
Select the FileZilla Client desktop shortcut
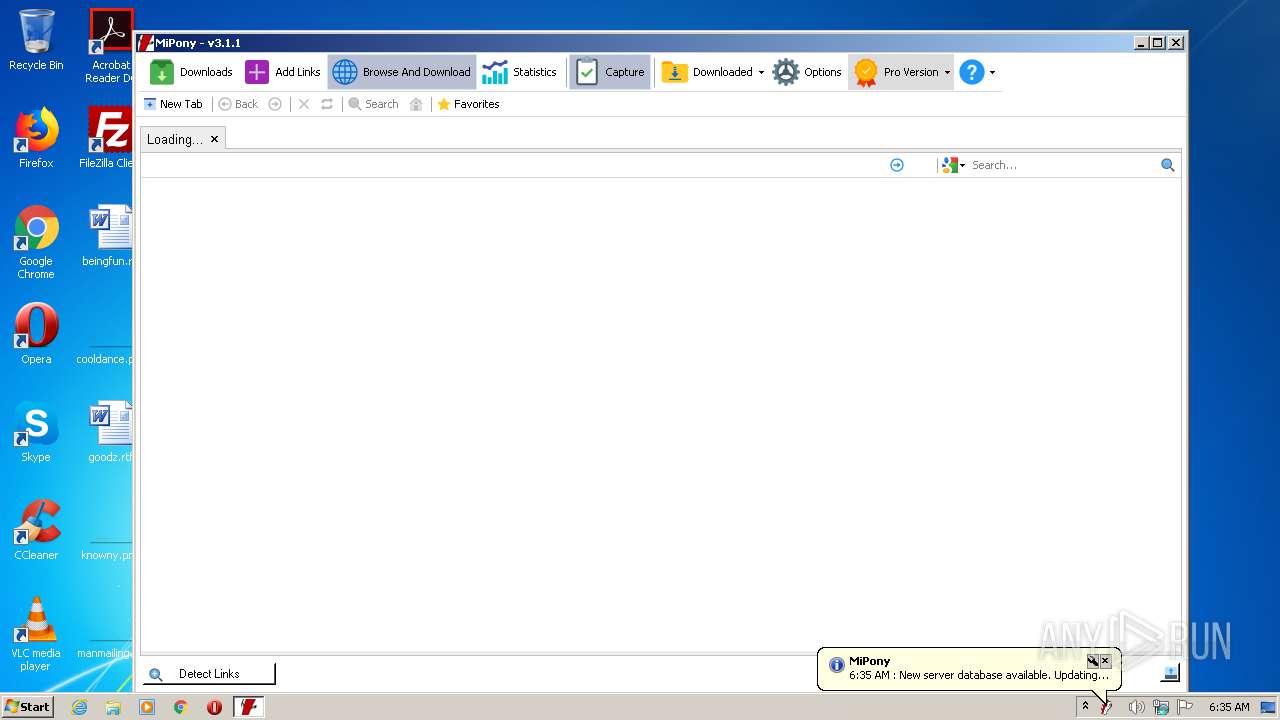108,138
